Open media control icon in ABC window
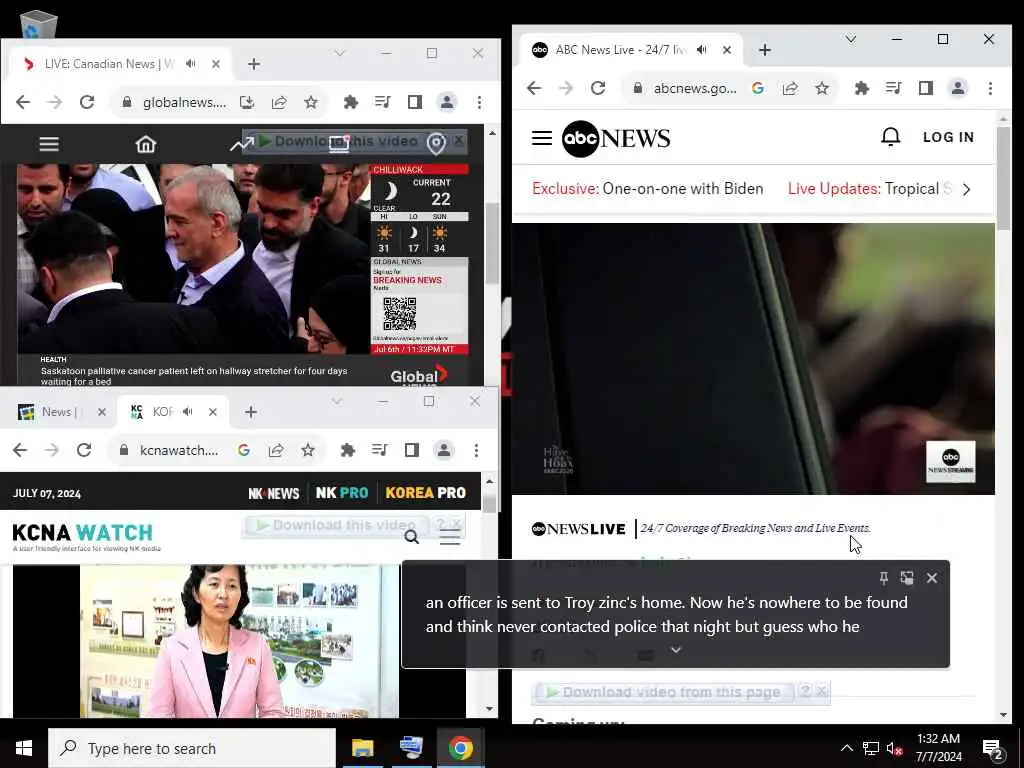This screenshot has width=1024, height=768. point(893,88)
